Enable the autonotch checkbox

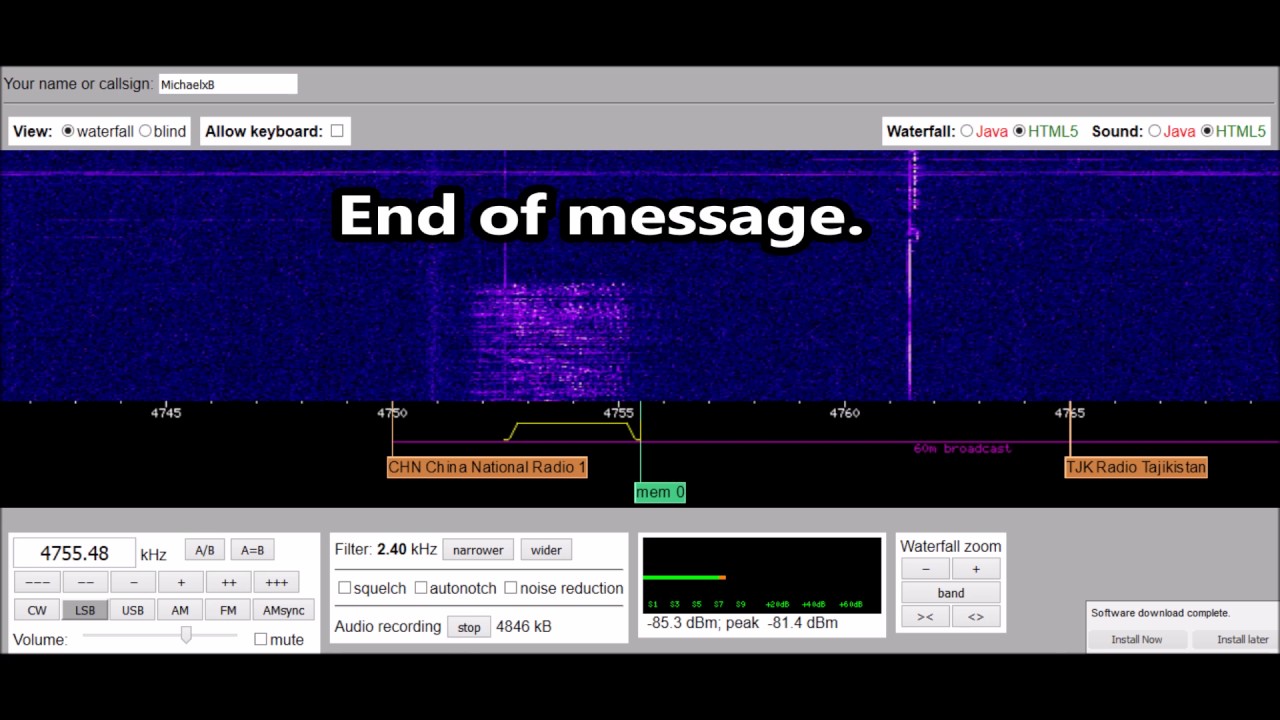click(x=420, y=588)
